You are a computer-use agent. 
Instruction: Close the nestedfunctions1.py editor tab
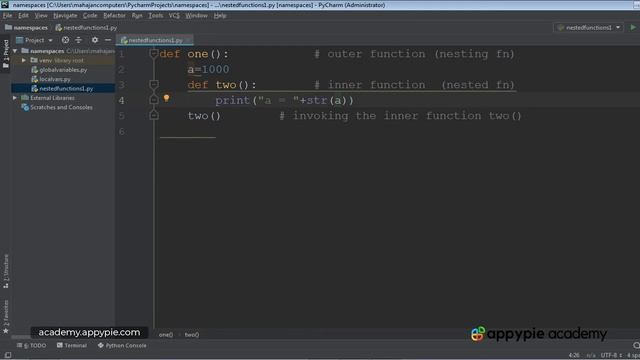(x=189, y=40)
